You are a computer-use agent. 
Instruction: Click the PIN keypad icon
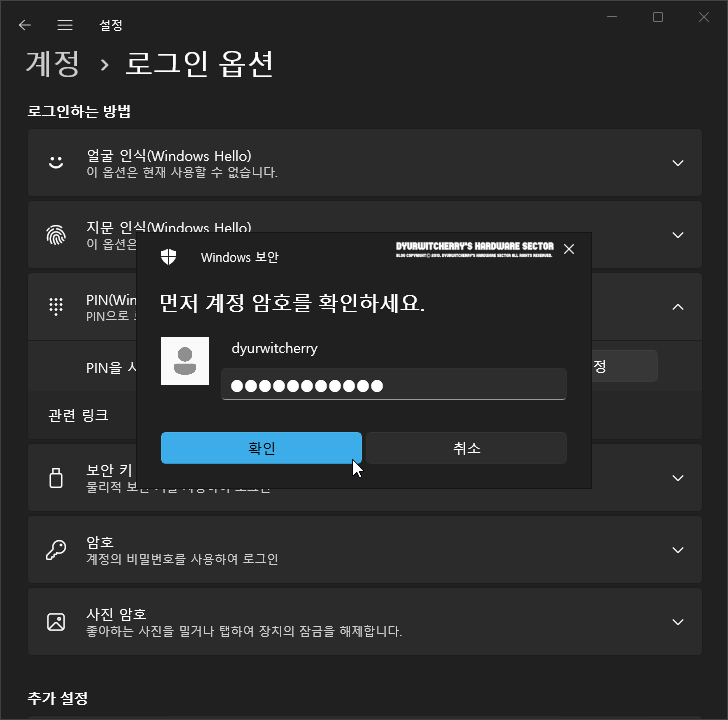56,307
